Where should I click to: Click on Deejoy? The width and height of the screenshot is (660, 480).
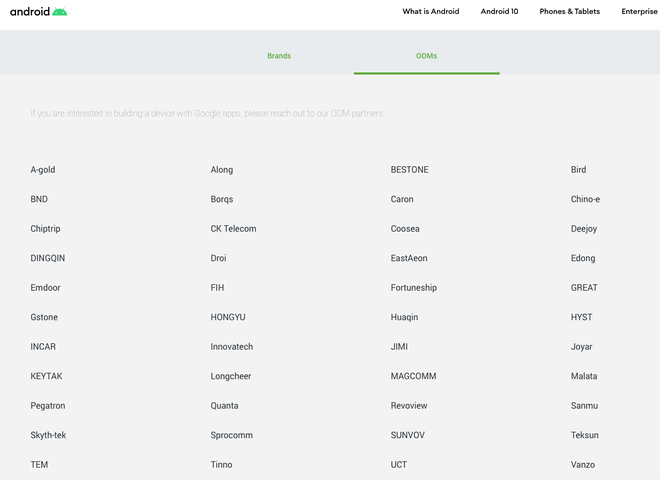[584, 229]
